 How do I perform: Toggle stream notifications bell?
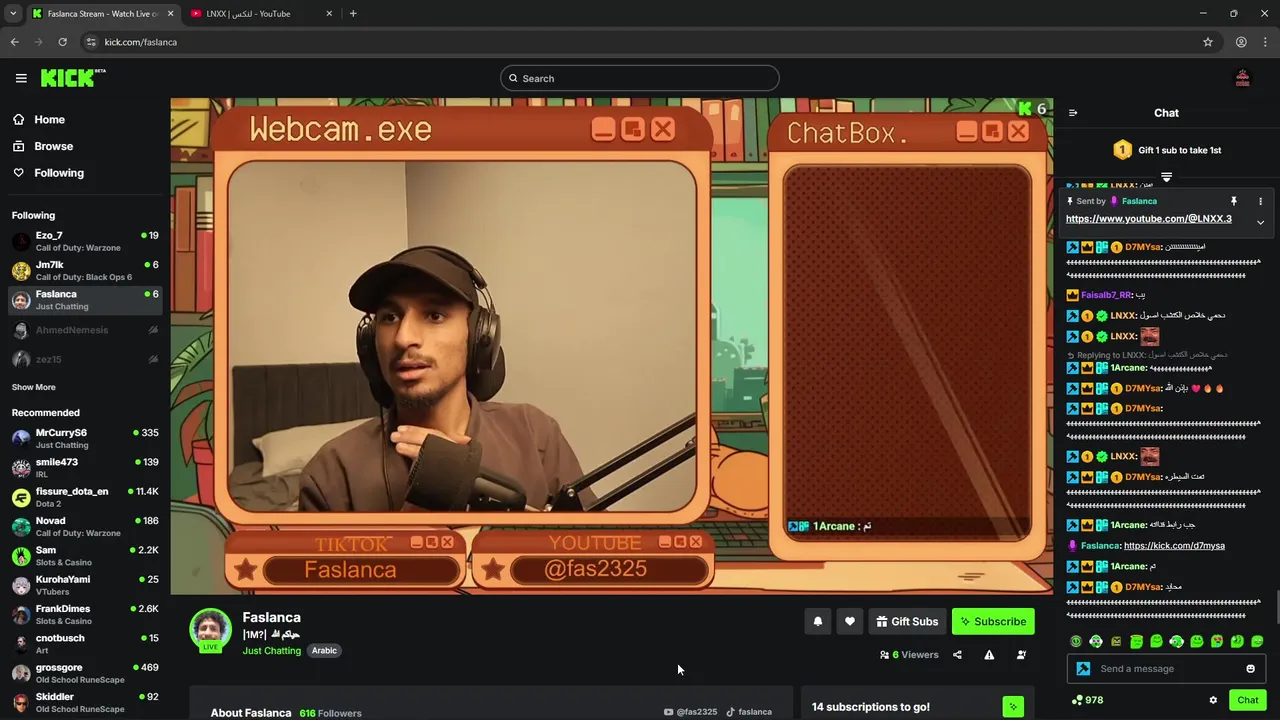pos(818,621)
